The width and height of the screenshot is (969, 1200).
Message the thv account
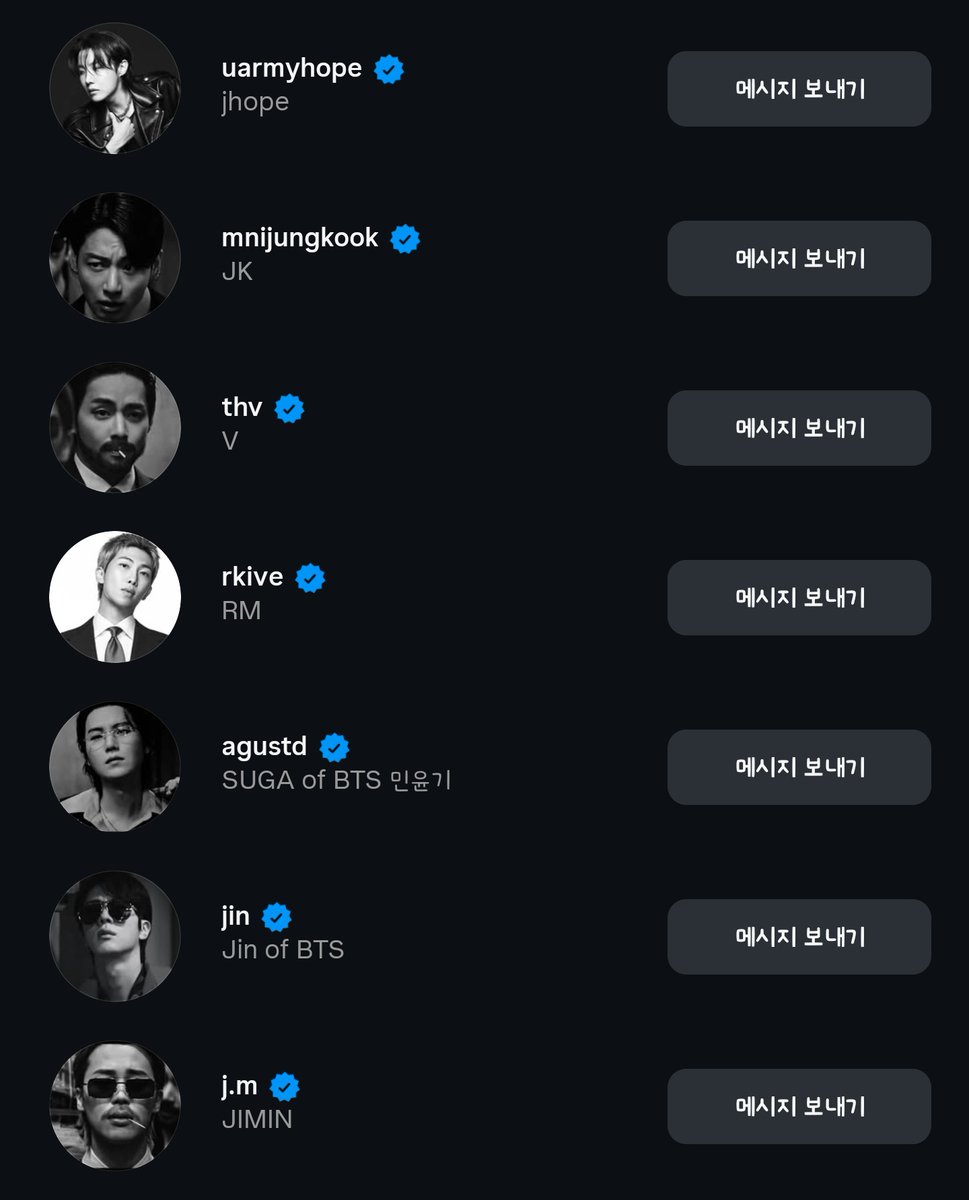coord(799,428)
